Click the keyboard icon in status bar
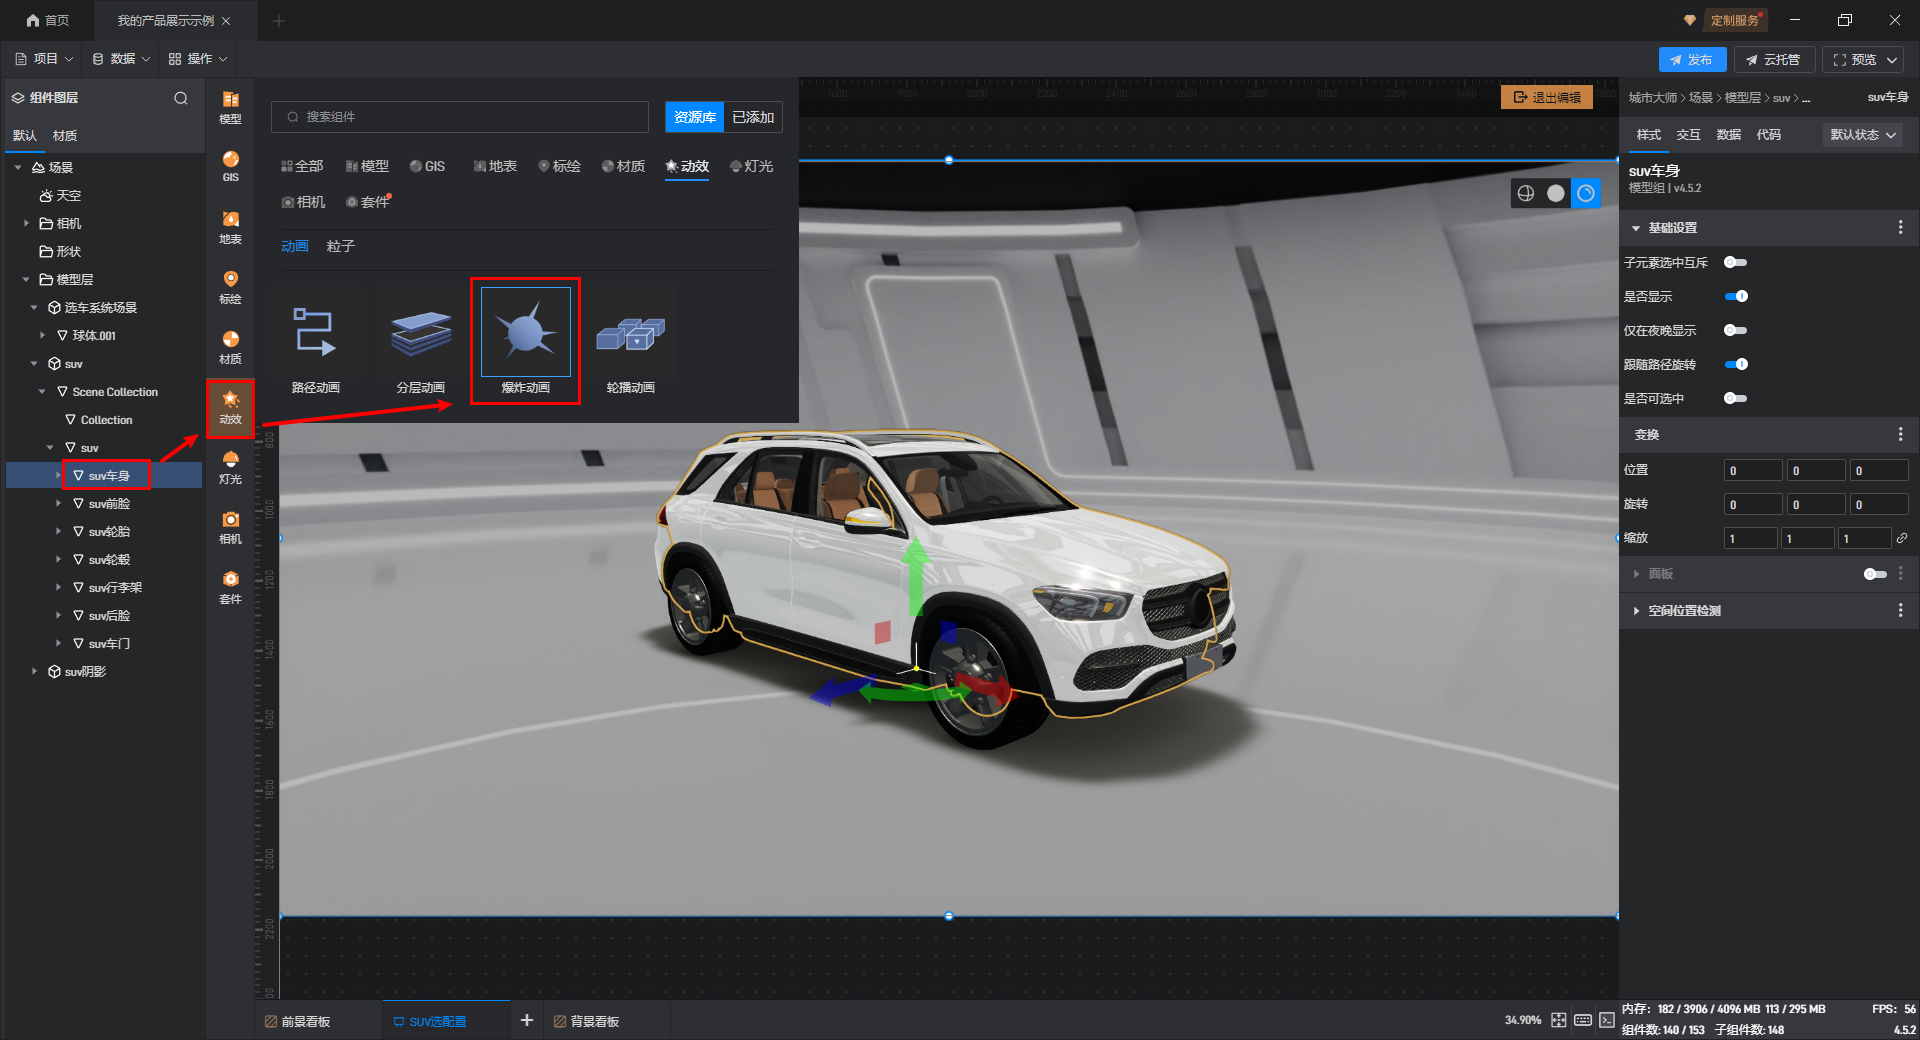The height and width of the screenshot is (1040, 1920). pyautogui.click(x=1583, y=1020)
